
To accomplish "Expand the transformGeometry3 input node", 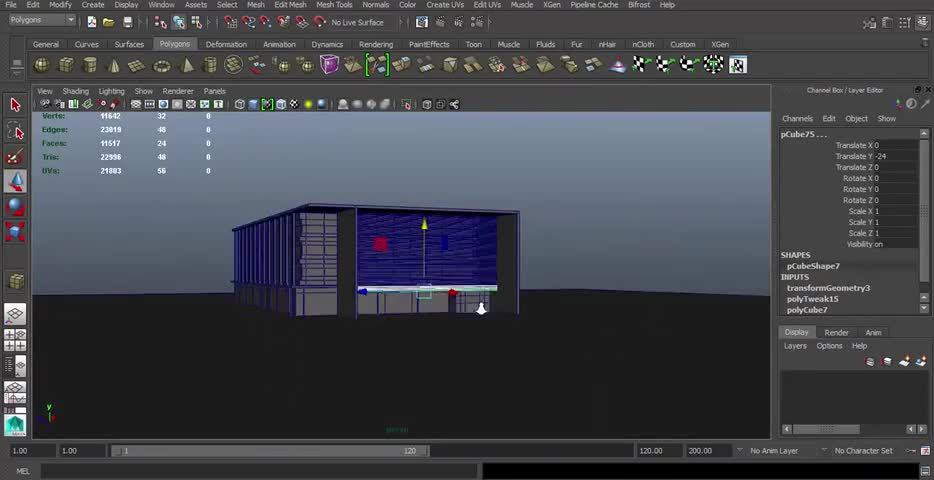I will coord(828,288).
